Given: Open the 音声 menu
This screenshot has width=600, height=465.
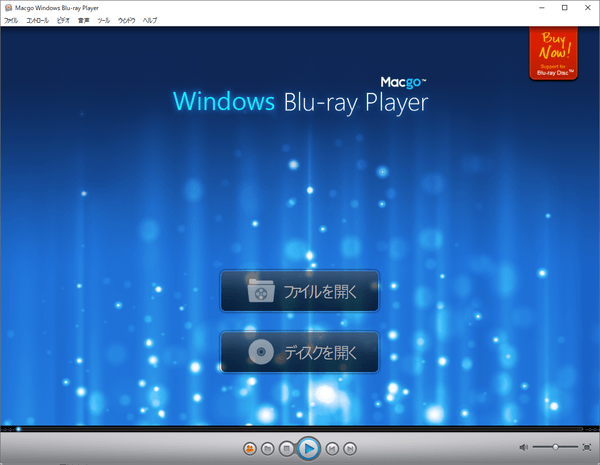Looking at the screenshot, I should [x=83, y=20].
